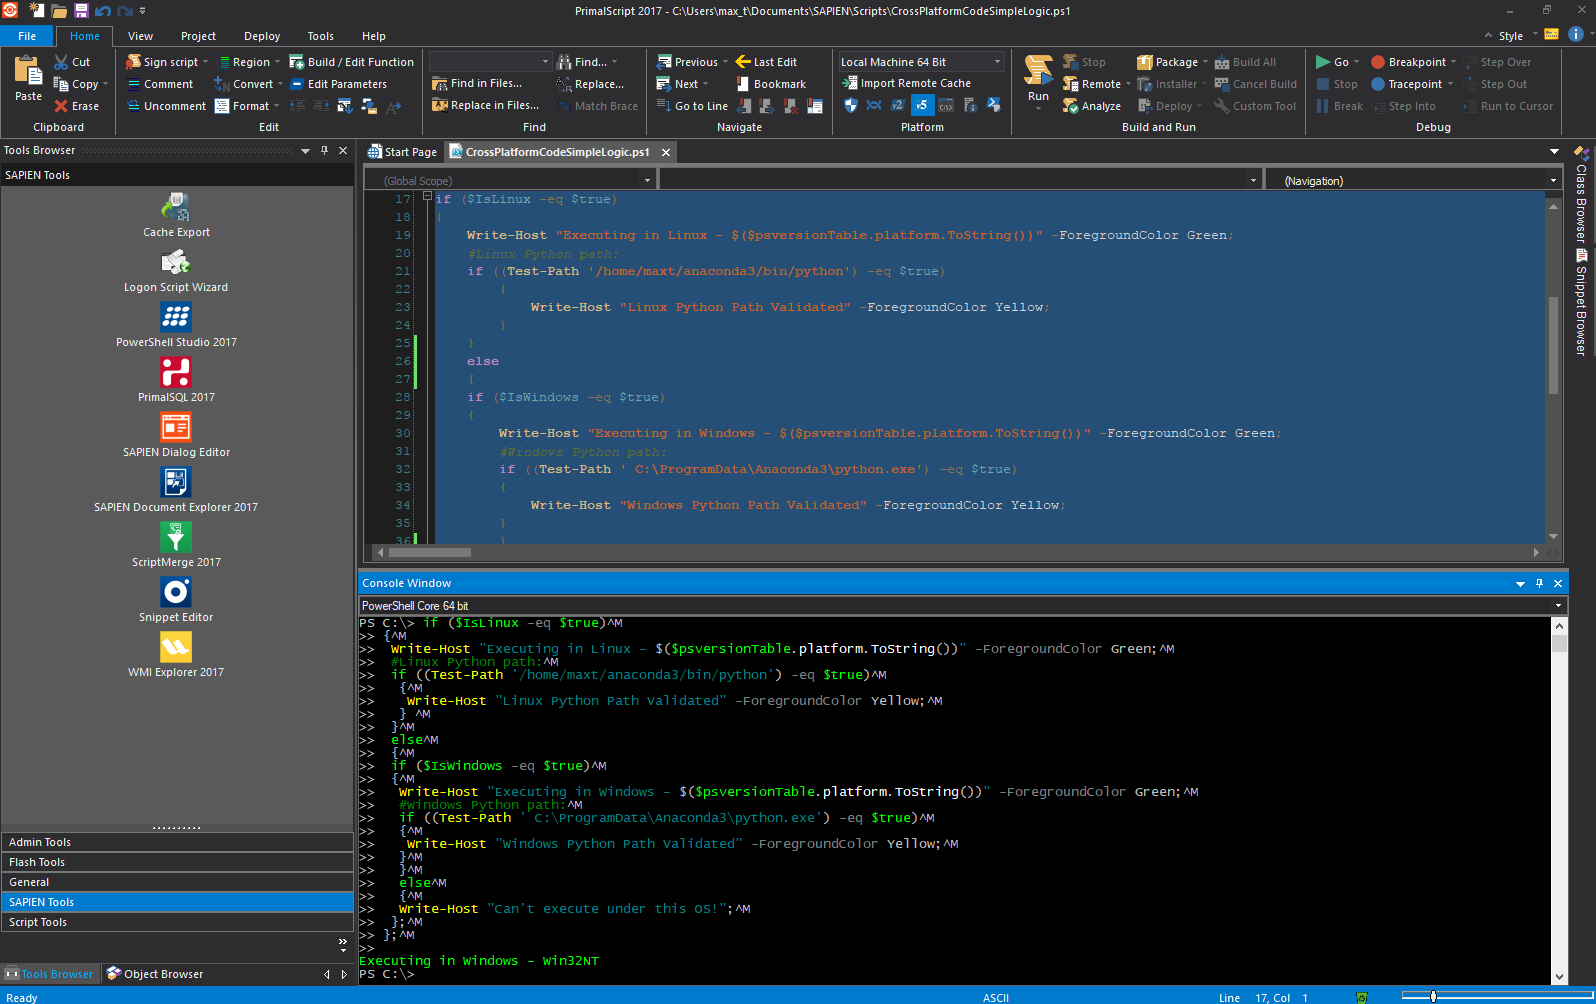Open Snippet Editor tool
The image size is (1596, 1004).
[x=176, y=600]
